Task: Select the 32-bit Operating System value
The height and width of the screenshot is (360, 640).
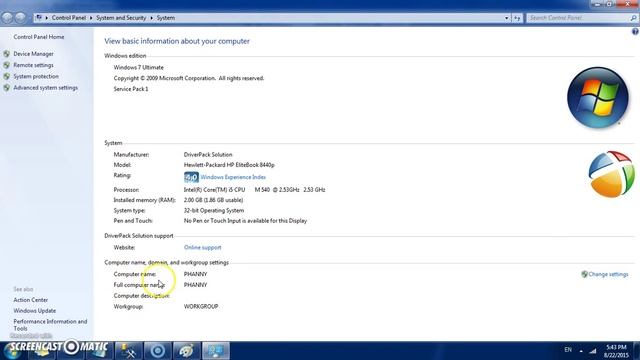Action: [x=214, y=211]
